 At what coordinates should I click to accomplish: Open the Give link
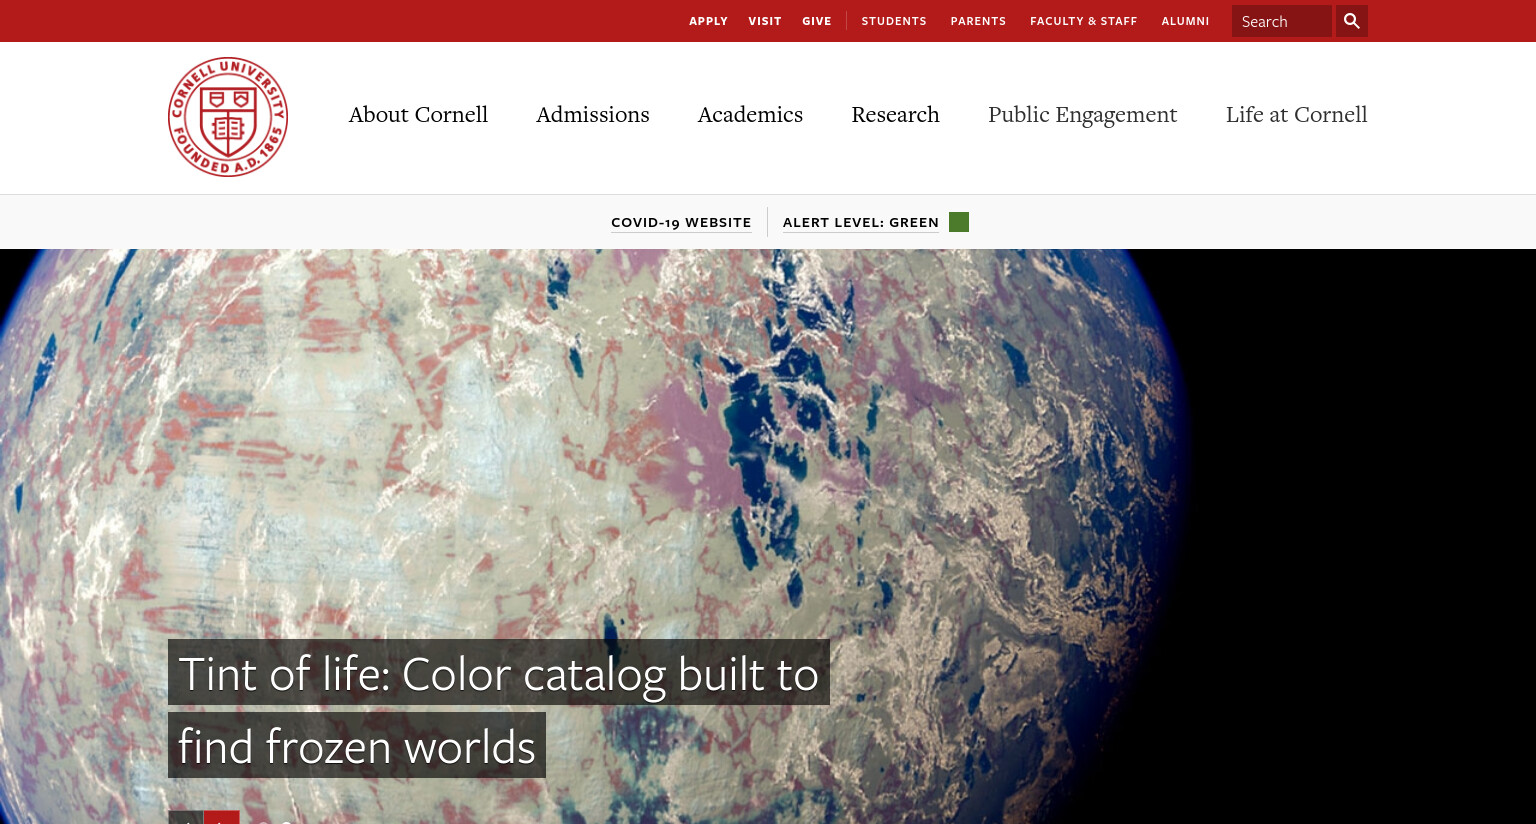[x=817, y=21]
